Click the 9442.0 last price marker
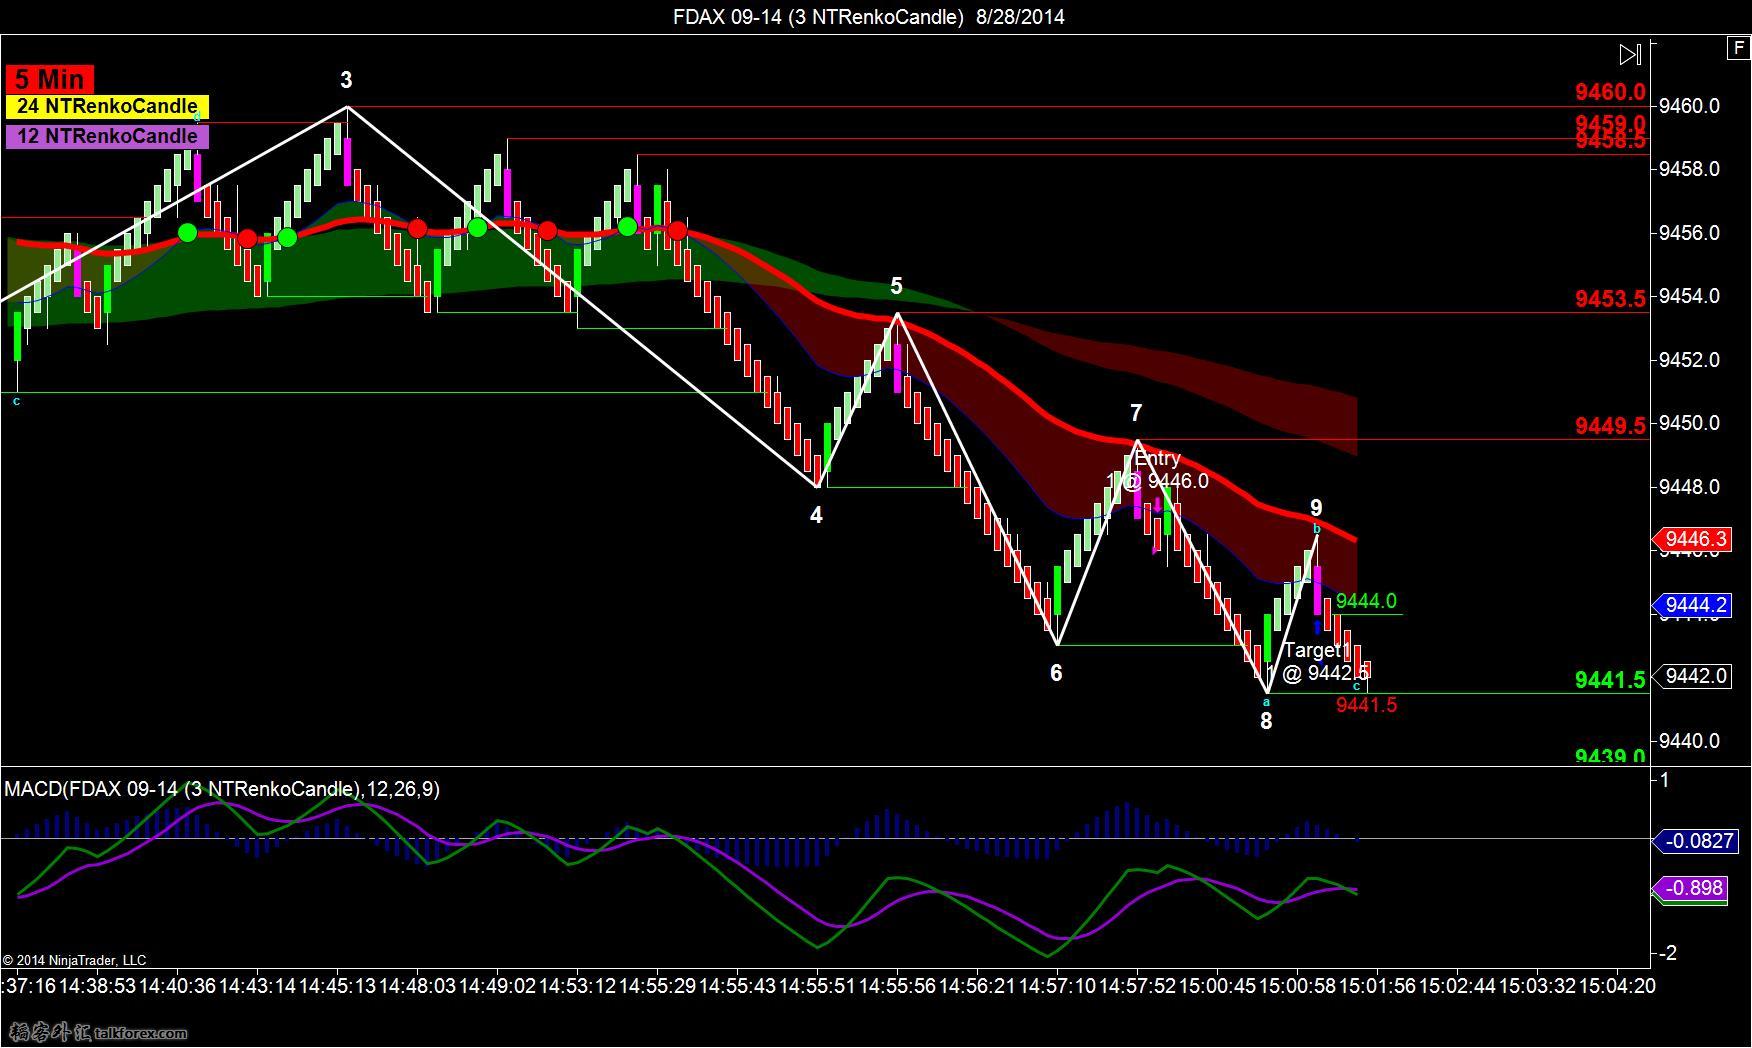 tap(1694, 676)
